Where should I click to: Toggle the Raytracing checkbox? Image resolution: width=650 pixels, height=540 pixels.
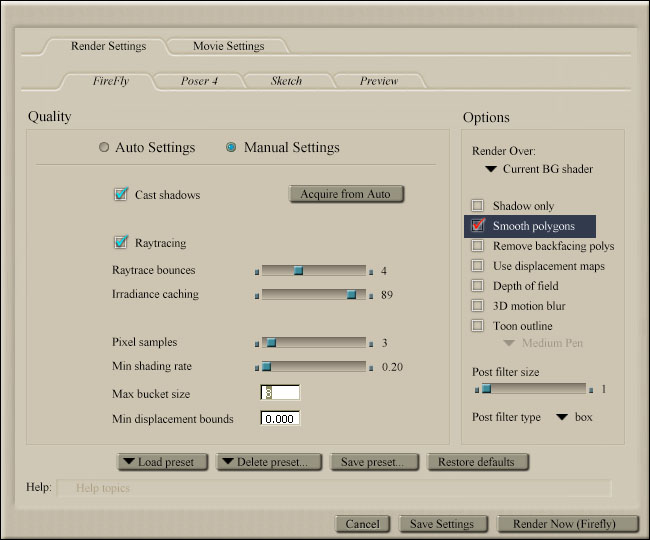121,242
